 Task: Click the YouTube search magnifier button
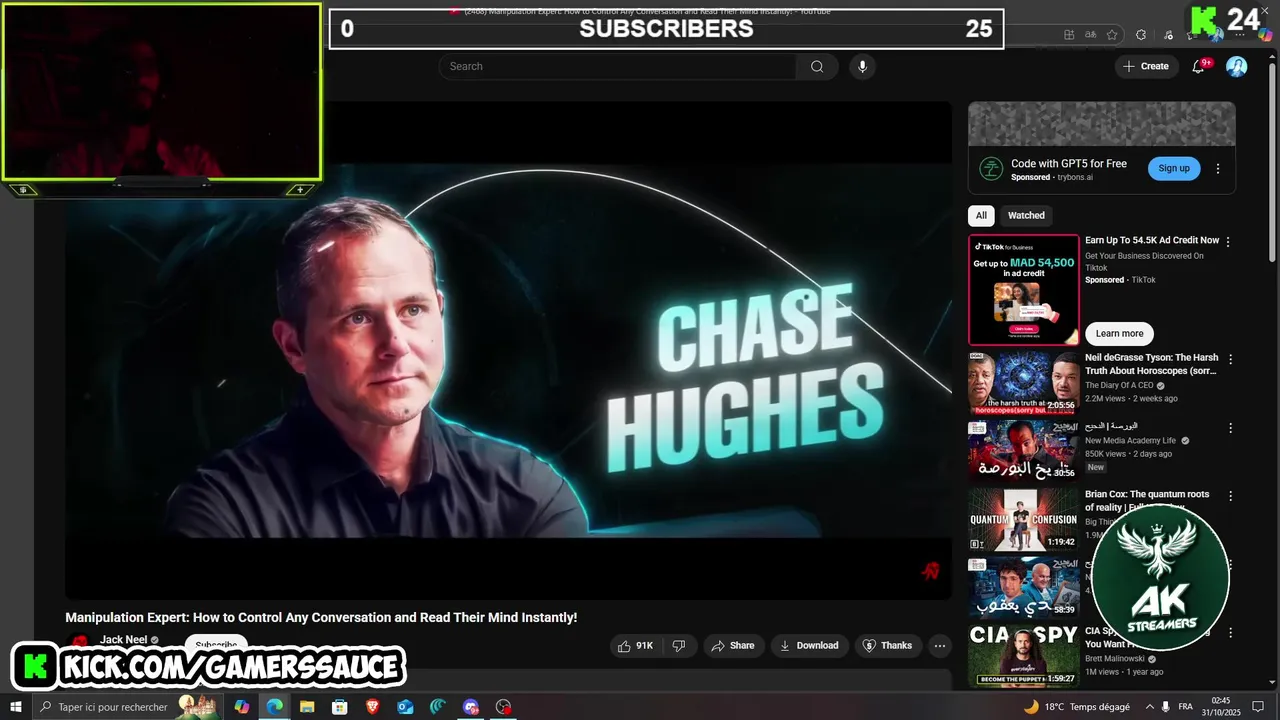[x=817, y=66]
